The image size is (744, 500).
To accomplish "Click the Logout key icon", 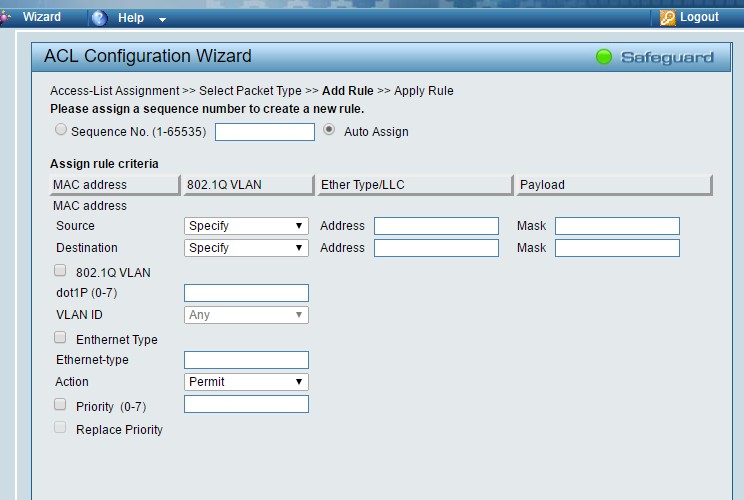I will point(668,18).
